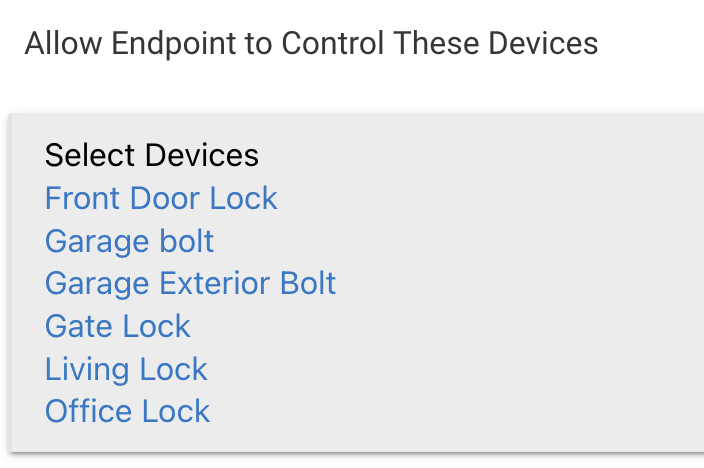Select the Living Lock device
The image size is (704, 468).
tap(126, 369)
